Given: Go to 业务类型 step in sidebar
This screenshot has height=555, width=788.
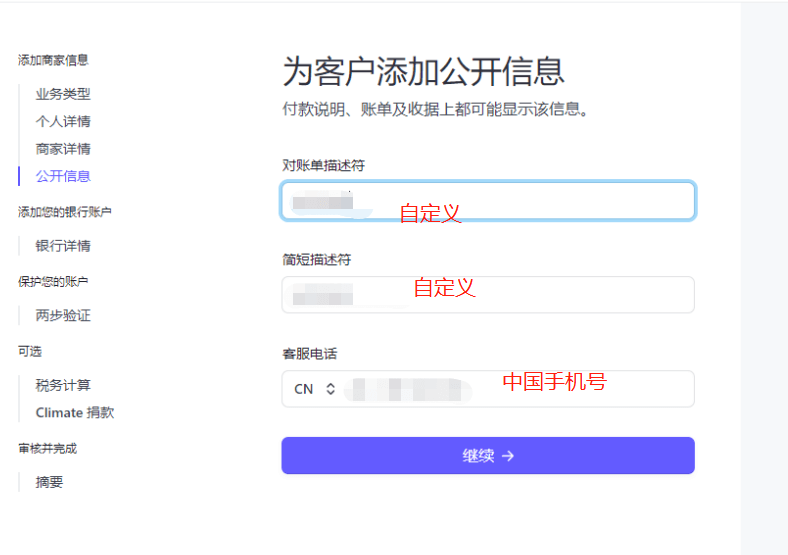Looking at the screenshot, I should (63, 94).
